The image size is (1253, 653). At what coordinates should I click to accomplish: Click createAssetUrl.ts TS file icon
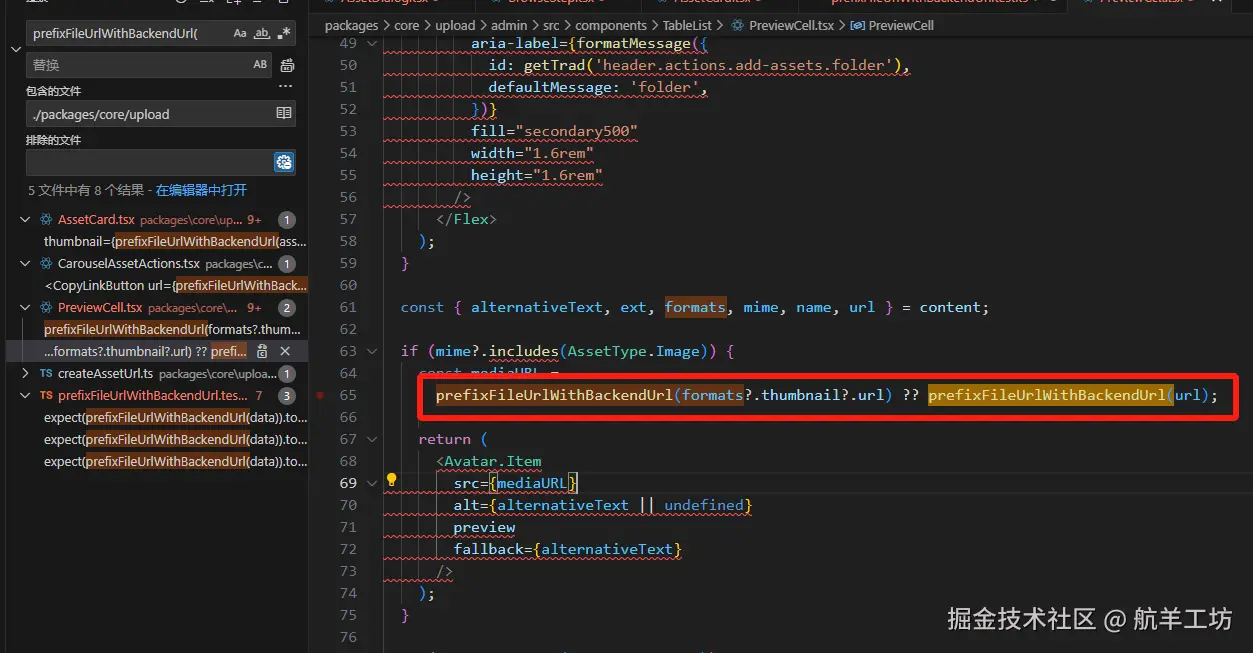pyautogui.click(x=46, y=374)
